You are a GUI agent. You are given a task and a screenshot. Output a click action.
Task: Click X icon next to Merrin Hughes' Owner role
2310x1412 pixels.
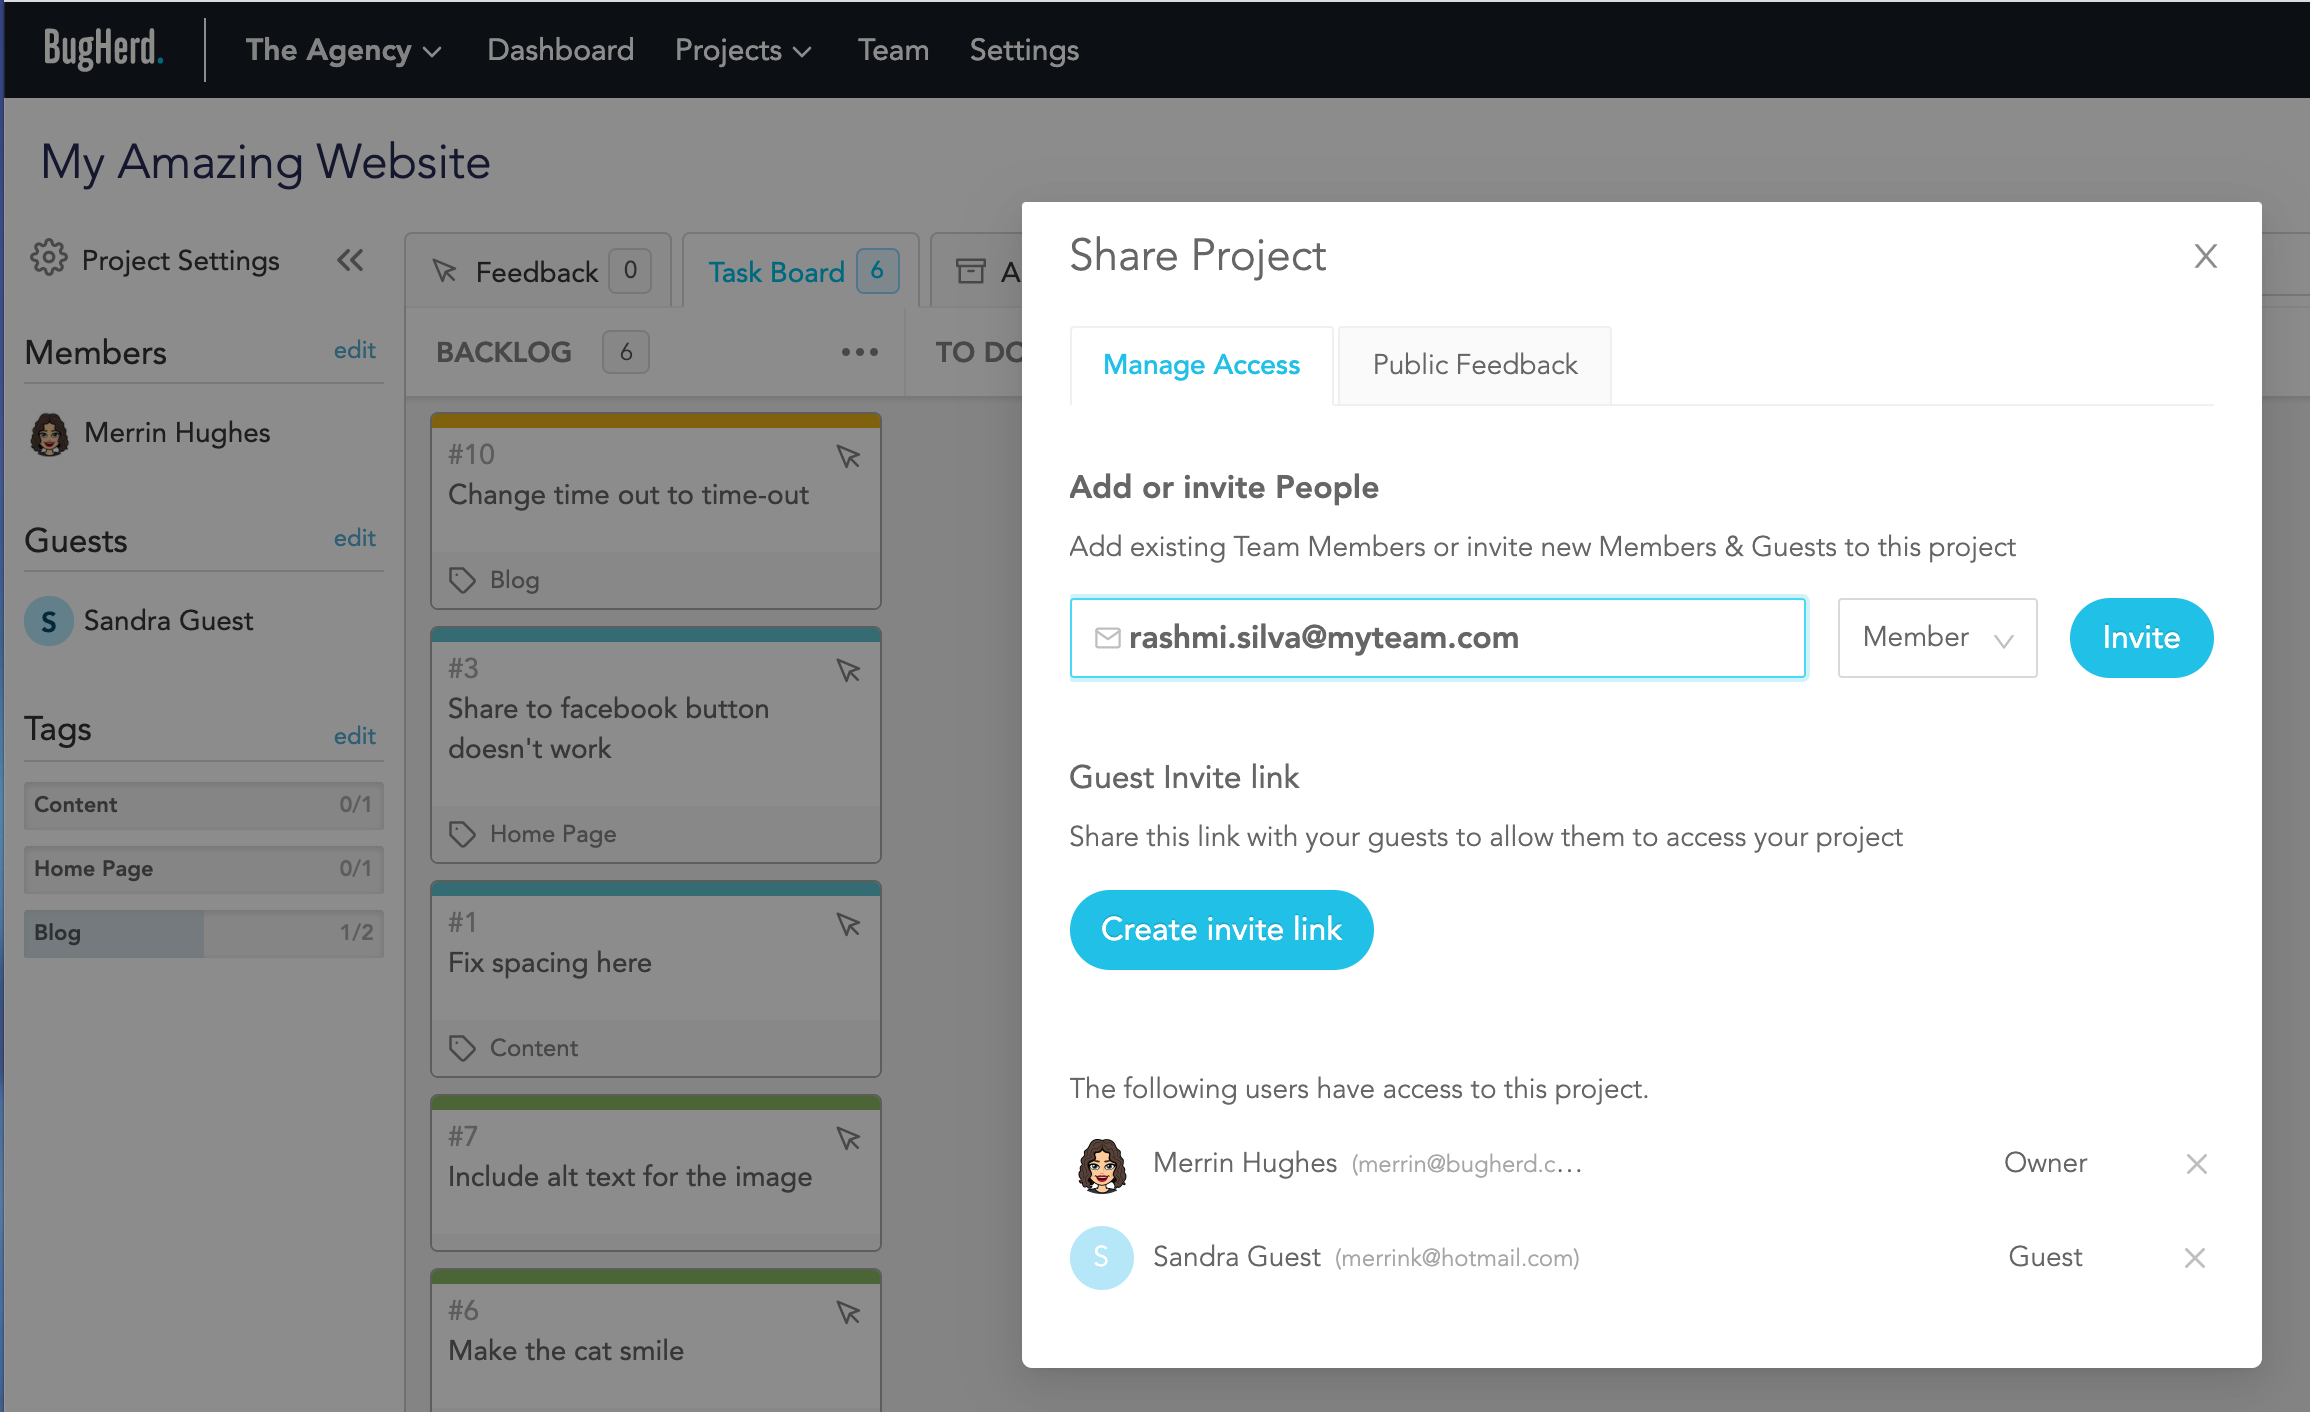pos(2196,1164)
